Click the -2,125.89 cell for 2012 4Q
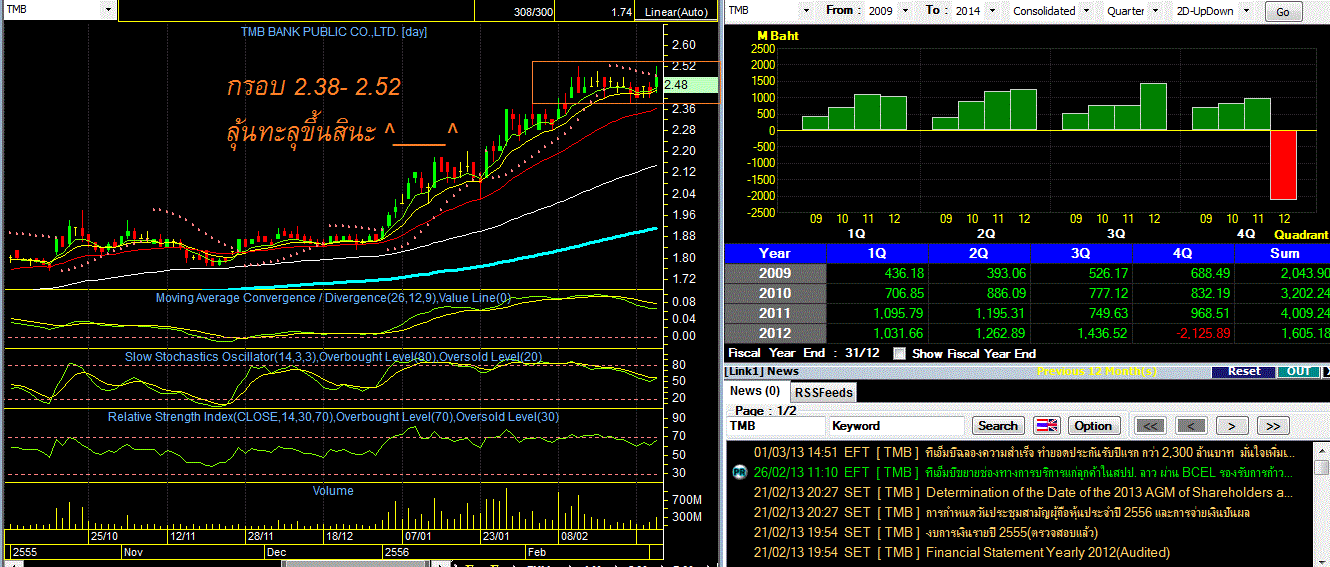 [x=1183, y=333]
